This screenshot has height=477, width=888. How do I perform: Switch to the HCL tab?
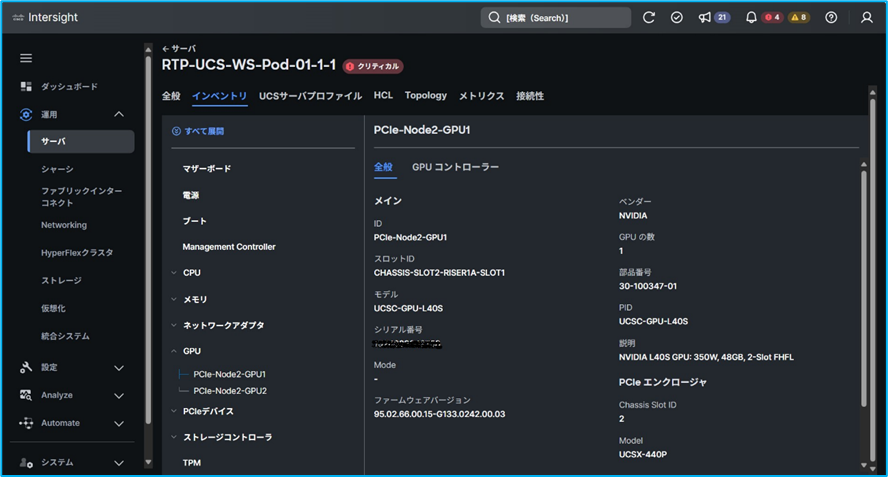coord(383,96)
